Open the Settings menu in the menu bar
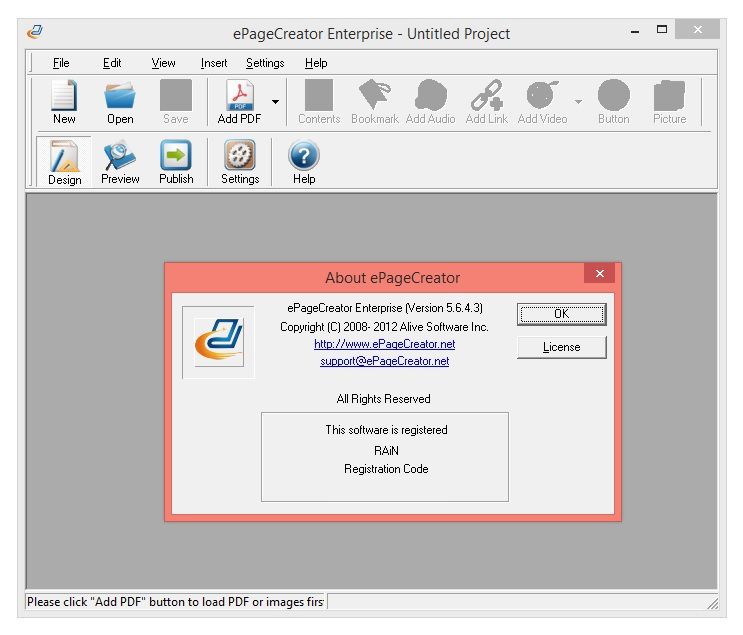The width and height of the screenshot is (743, 635). 265,63
